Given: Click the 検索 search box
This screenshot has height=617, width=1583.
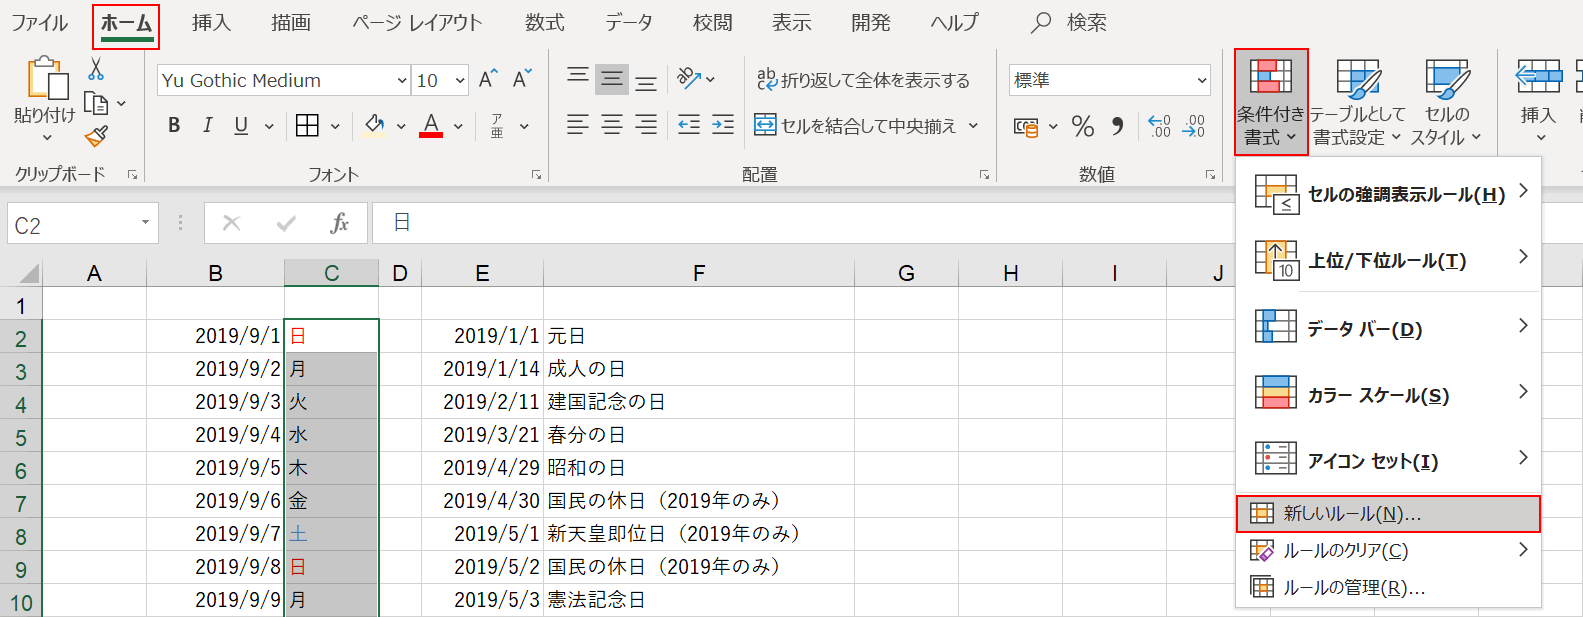Looking at the screenshot, I should click(1070, 23).
